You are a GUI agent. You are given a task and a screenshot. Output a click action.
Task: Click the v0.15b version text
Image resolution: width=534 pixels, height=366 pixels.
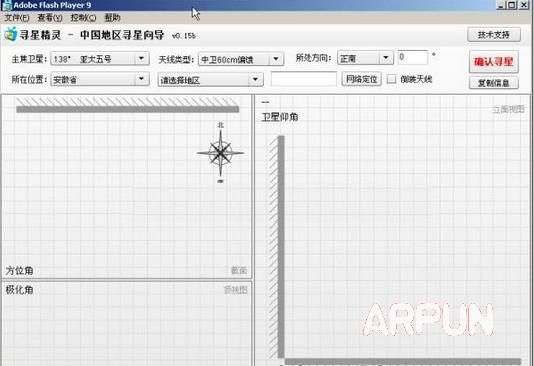tap(184, 36)
